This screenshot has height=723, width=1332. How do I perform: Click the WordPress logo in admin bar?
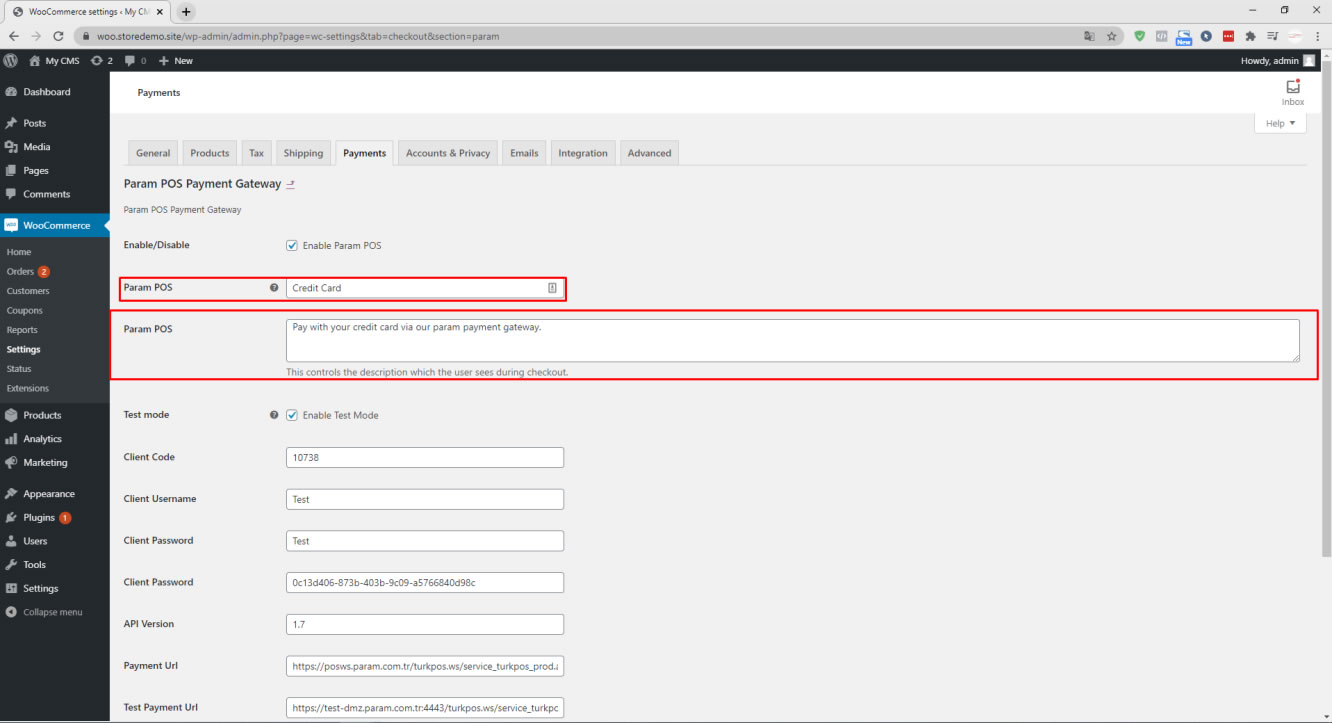pyautogui.click(x=10, y=61)
